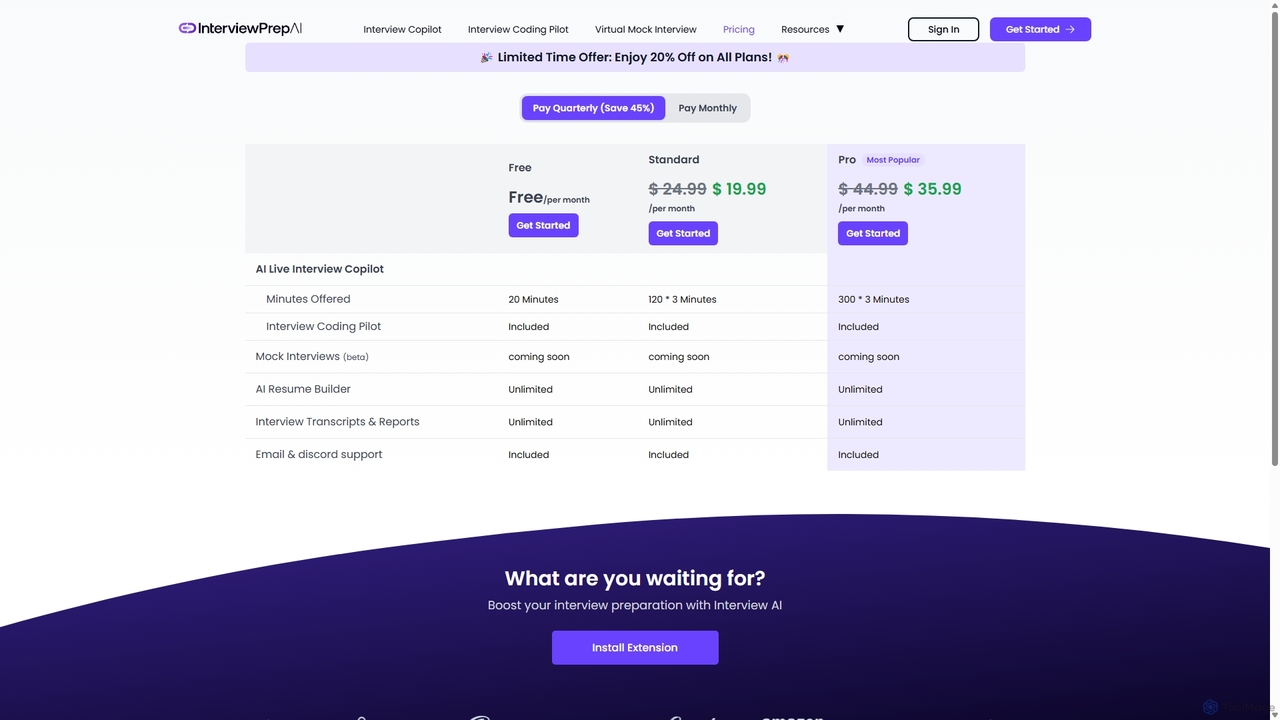
Task: Click the Install Extension button
Action: coord(635,647)
